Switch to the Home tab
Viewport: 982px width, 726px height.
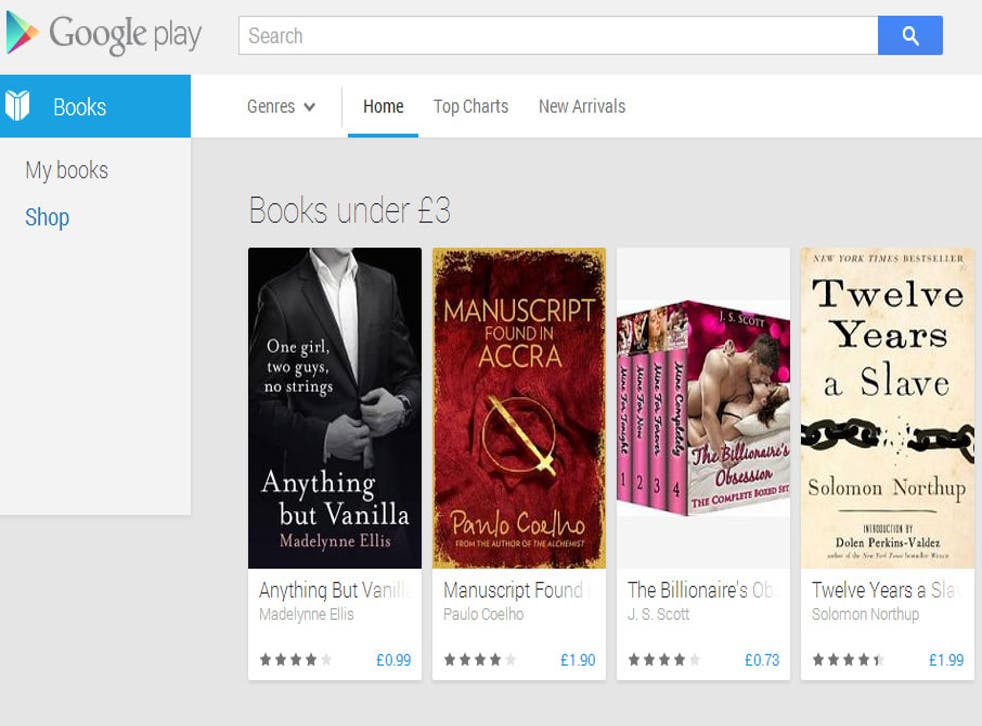tap(383, 106)
